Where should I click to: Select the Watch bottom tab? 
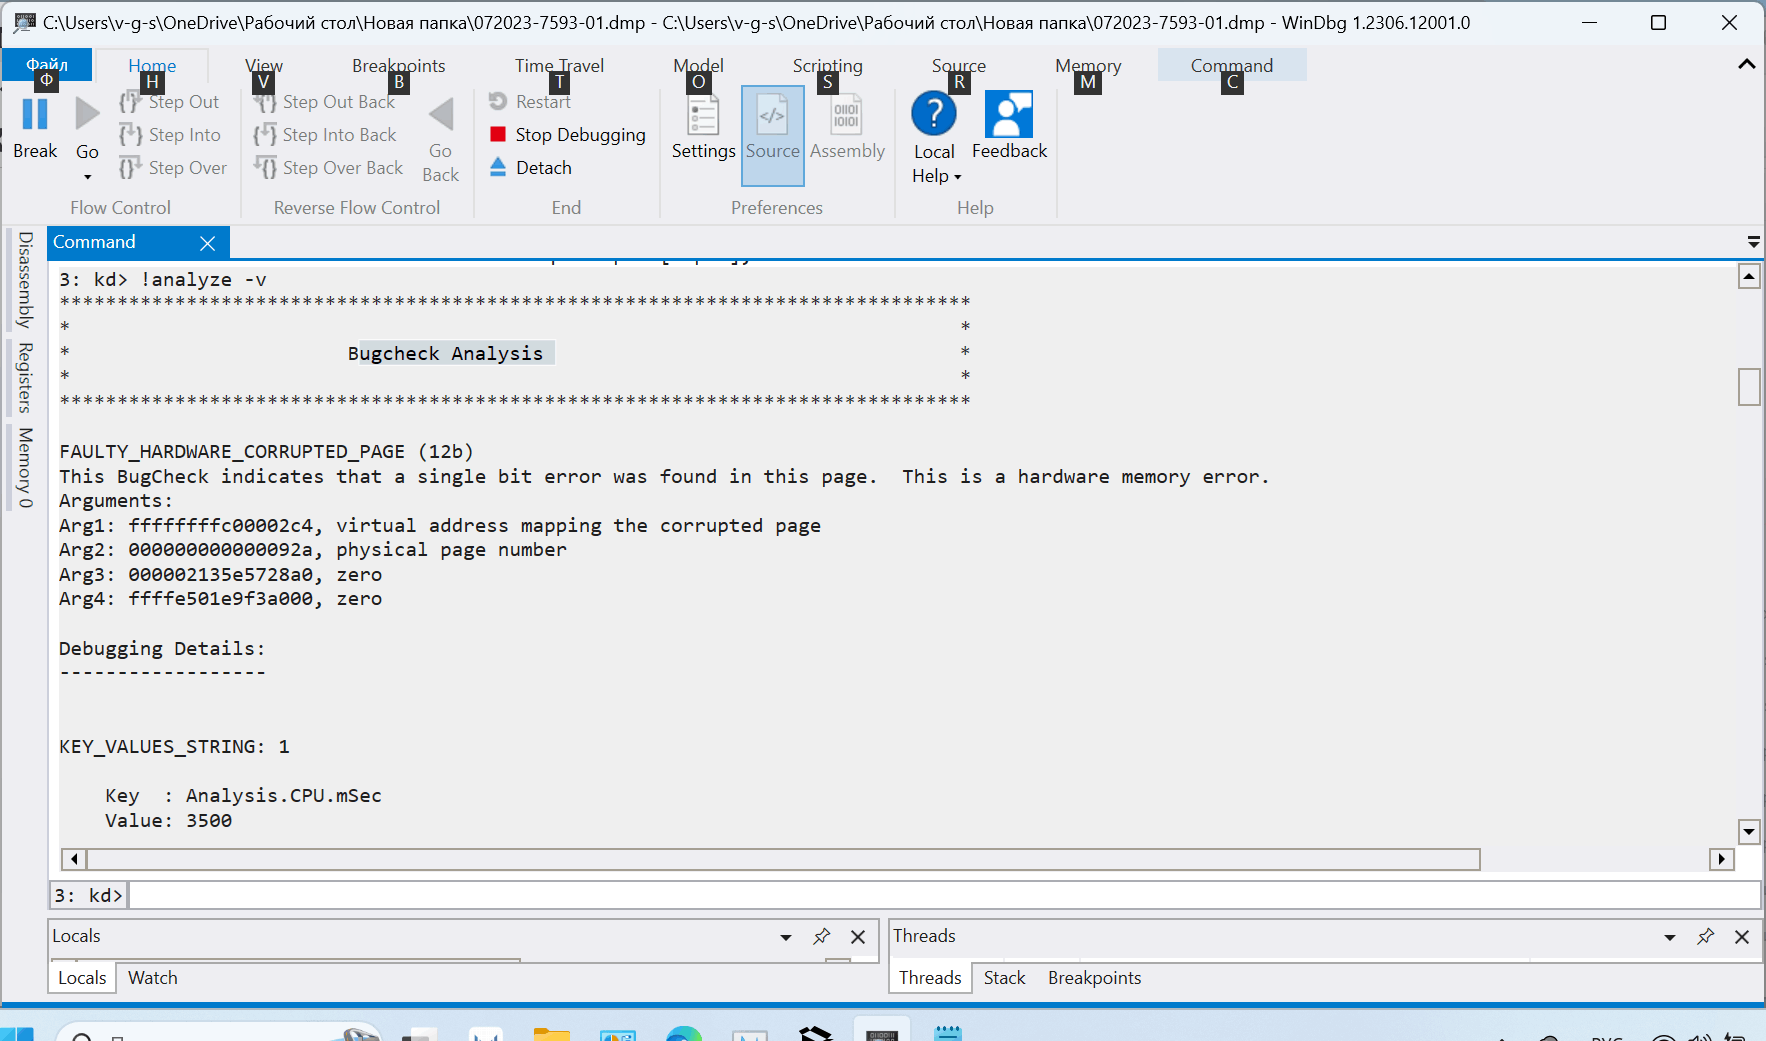point(153,978)
